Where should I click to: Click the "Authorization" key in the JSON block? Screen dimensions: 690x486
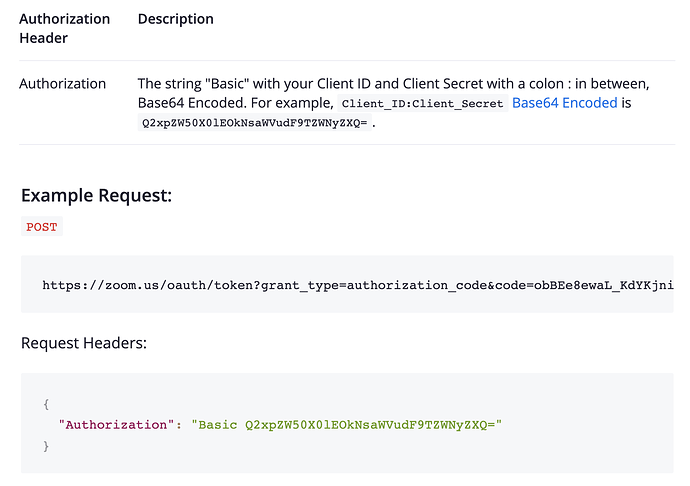pos(114,425)
